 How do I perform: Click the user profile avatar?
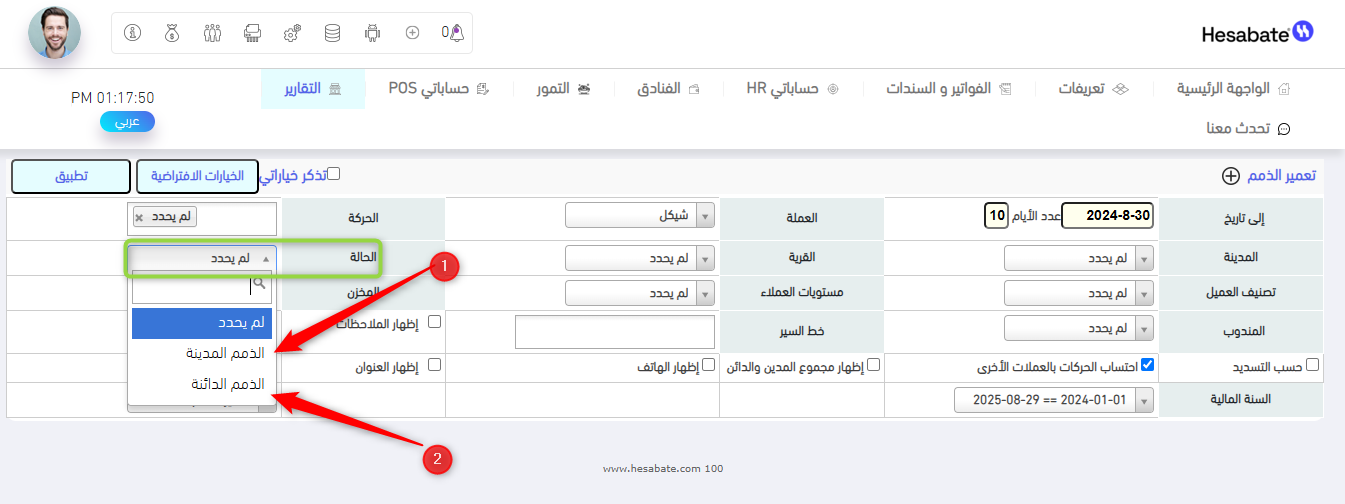(x=54, y=32)
